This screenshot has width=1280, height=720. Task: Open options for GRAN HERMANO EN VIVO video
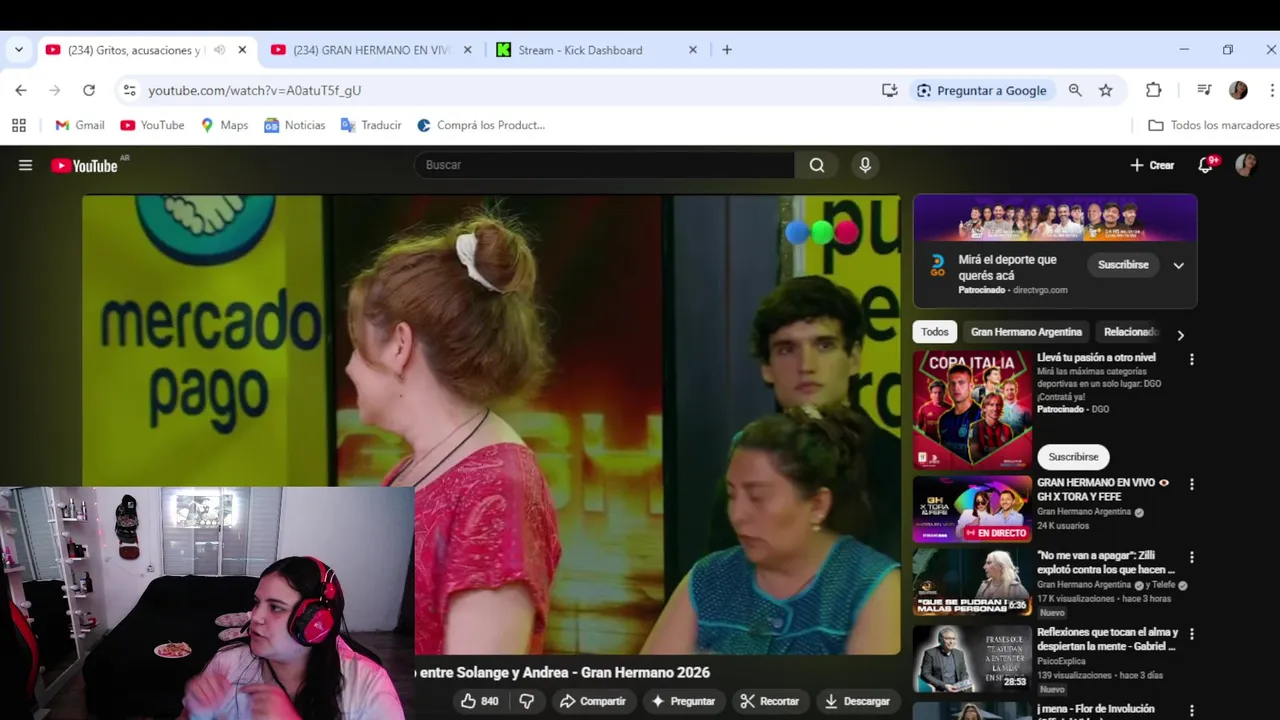coord(1191,484)
